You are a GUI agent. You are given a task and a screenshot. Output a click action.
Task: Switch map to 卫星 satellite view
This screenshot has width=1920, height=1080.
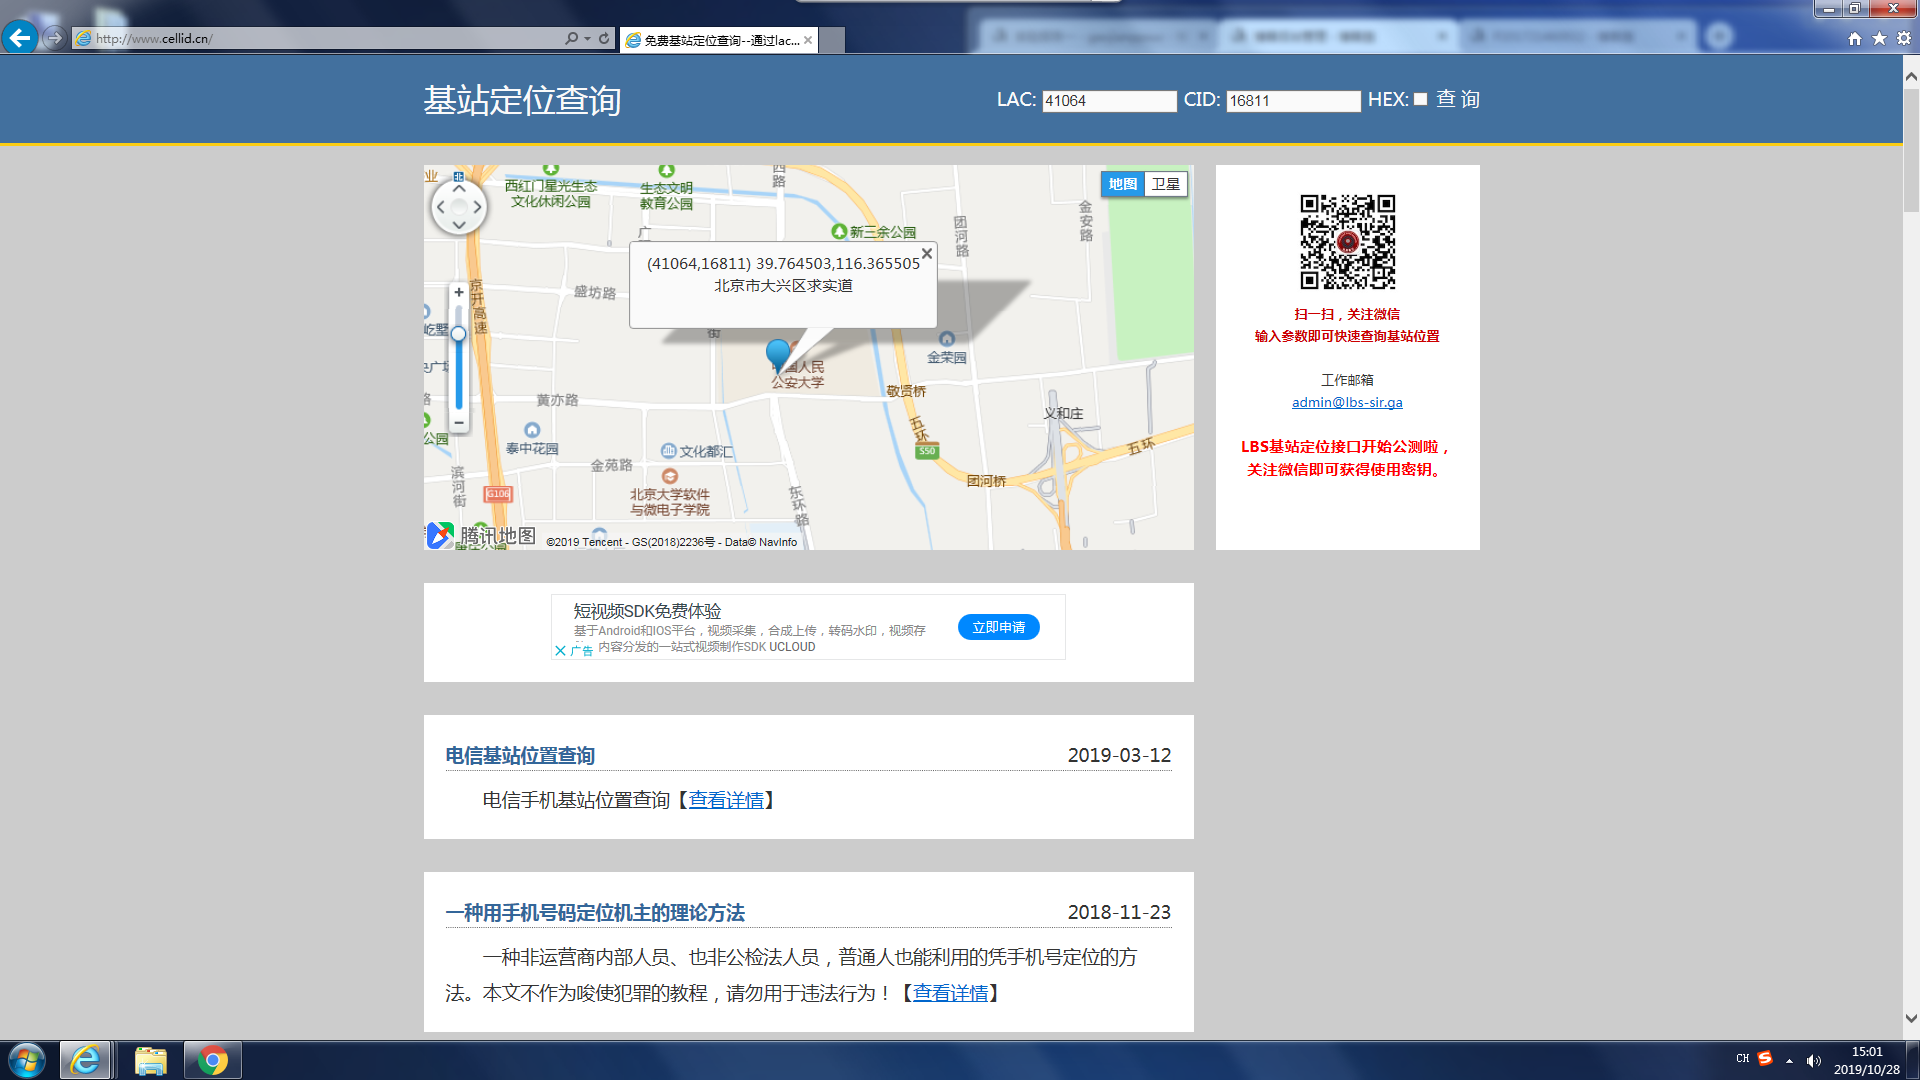point(1165,184)
